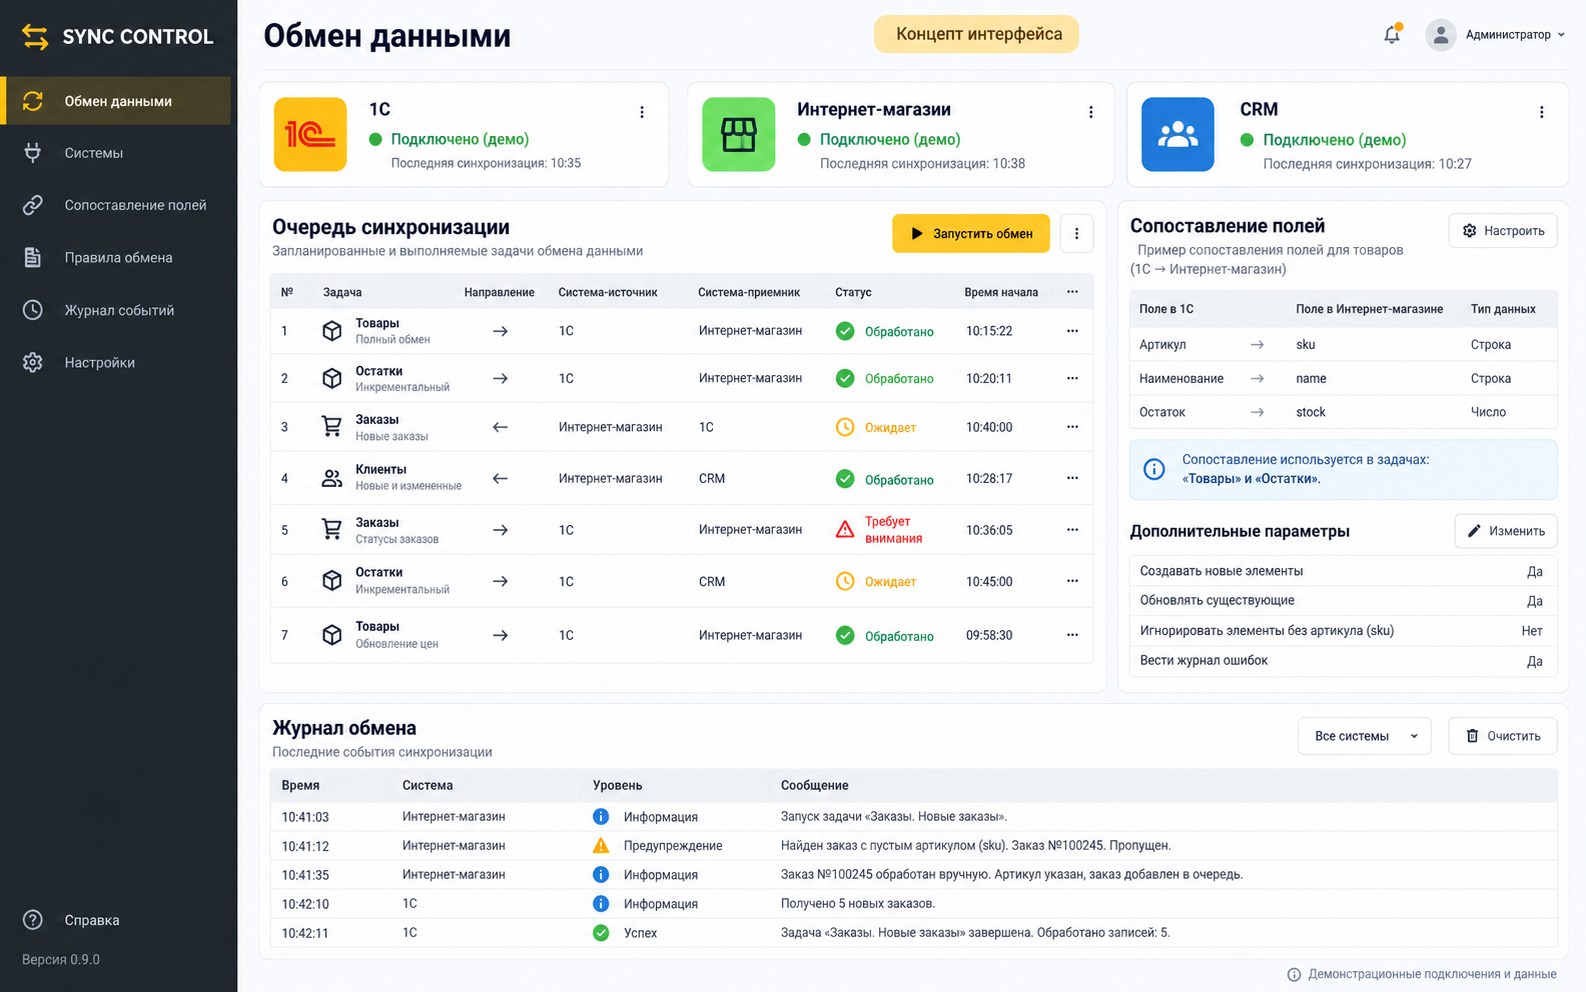Viewport: 1586px width, 992px height.
Task: Open the 1C card three-dot menu
Action: 642,112
